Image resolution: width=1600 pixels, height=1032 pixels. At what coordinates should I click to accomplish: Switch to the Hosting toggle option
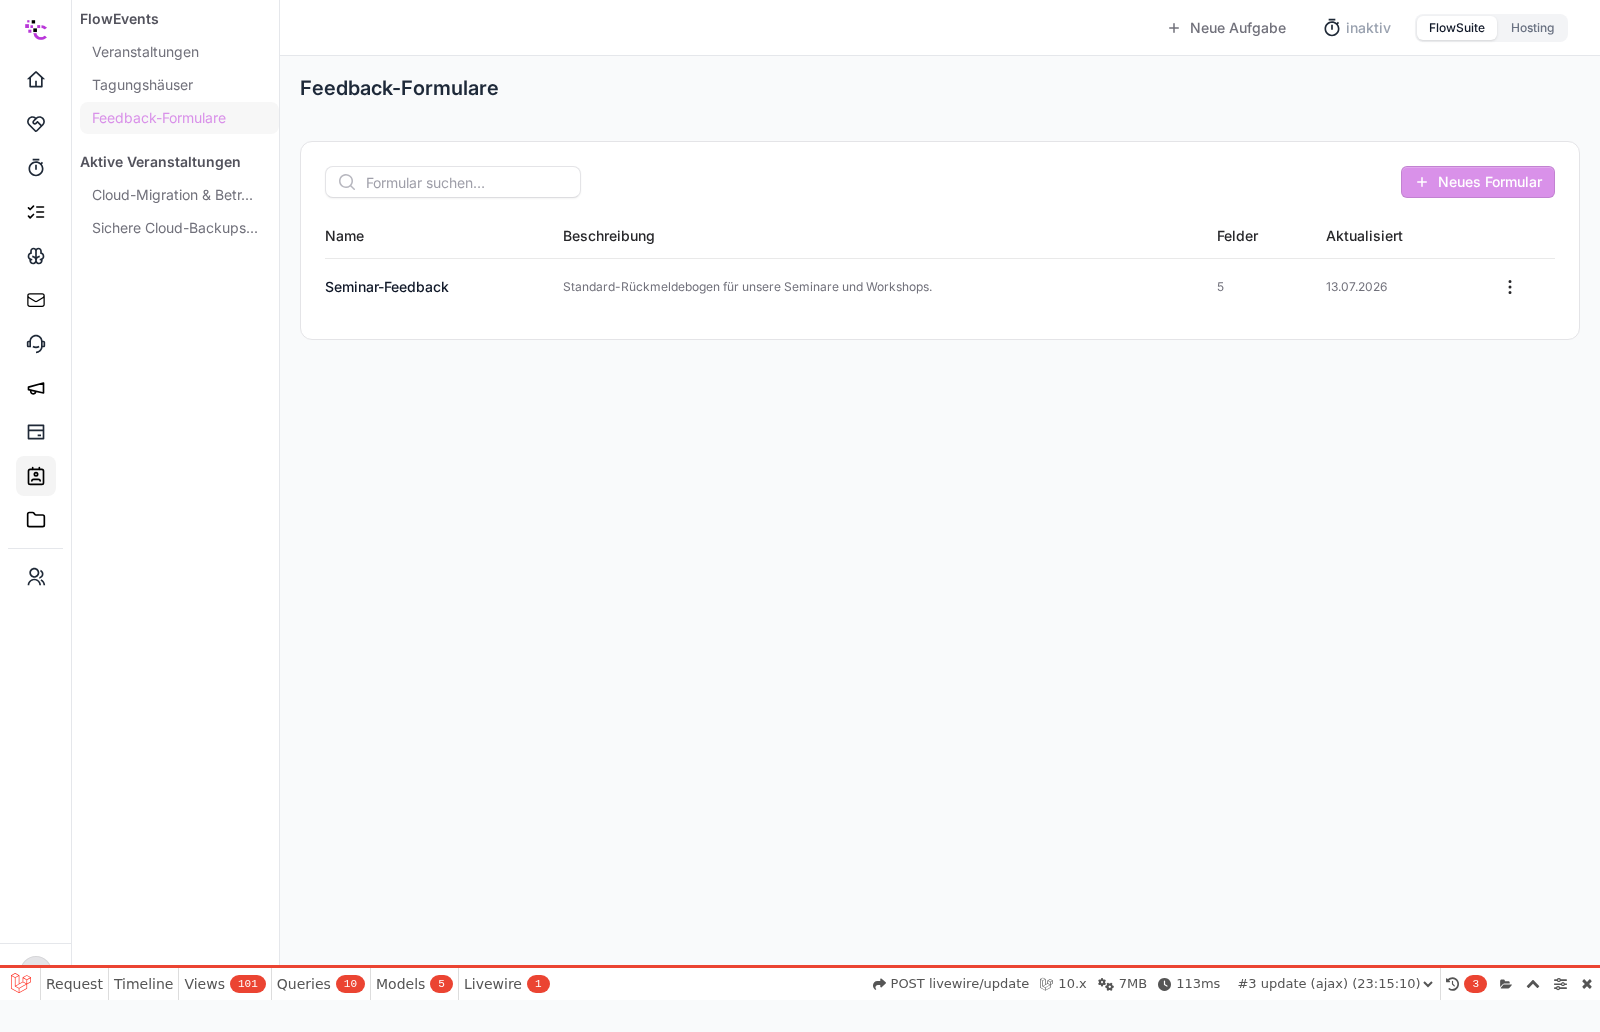[1532, 28]
